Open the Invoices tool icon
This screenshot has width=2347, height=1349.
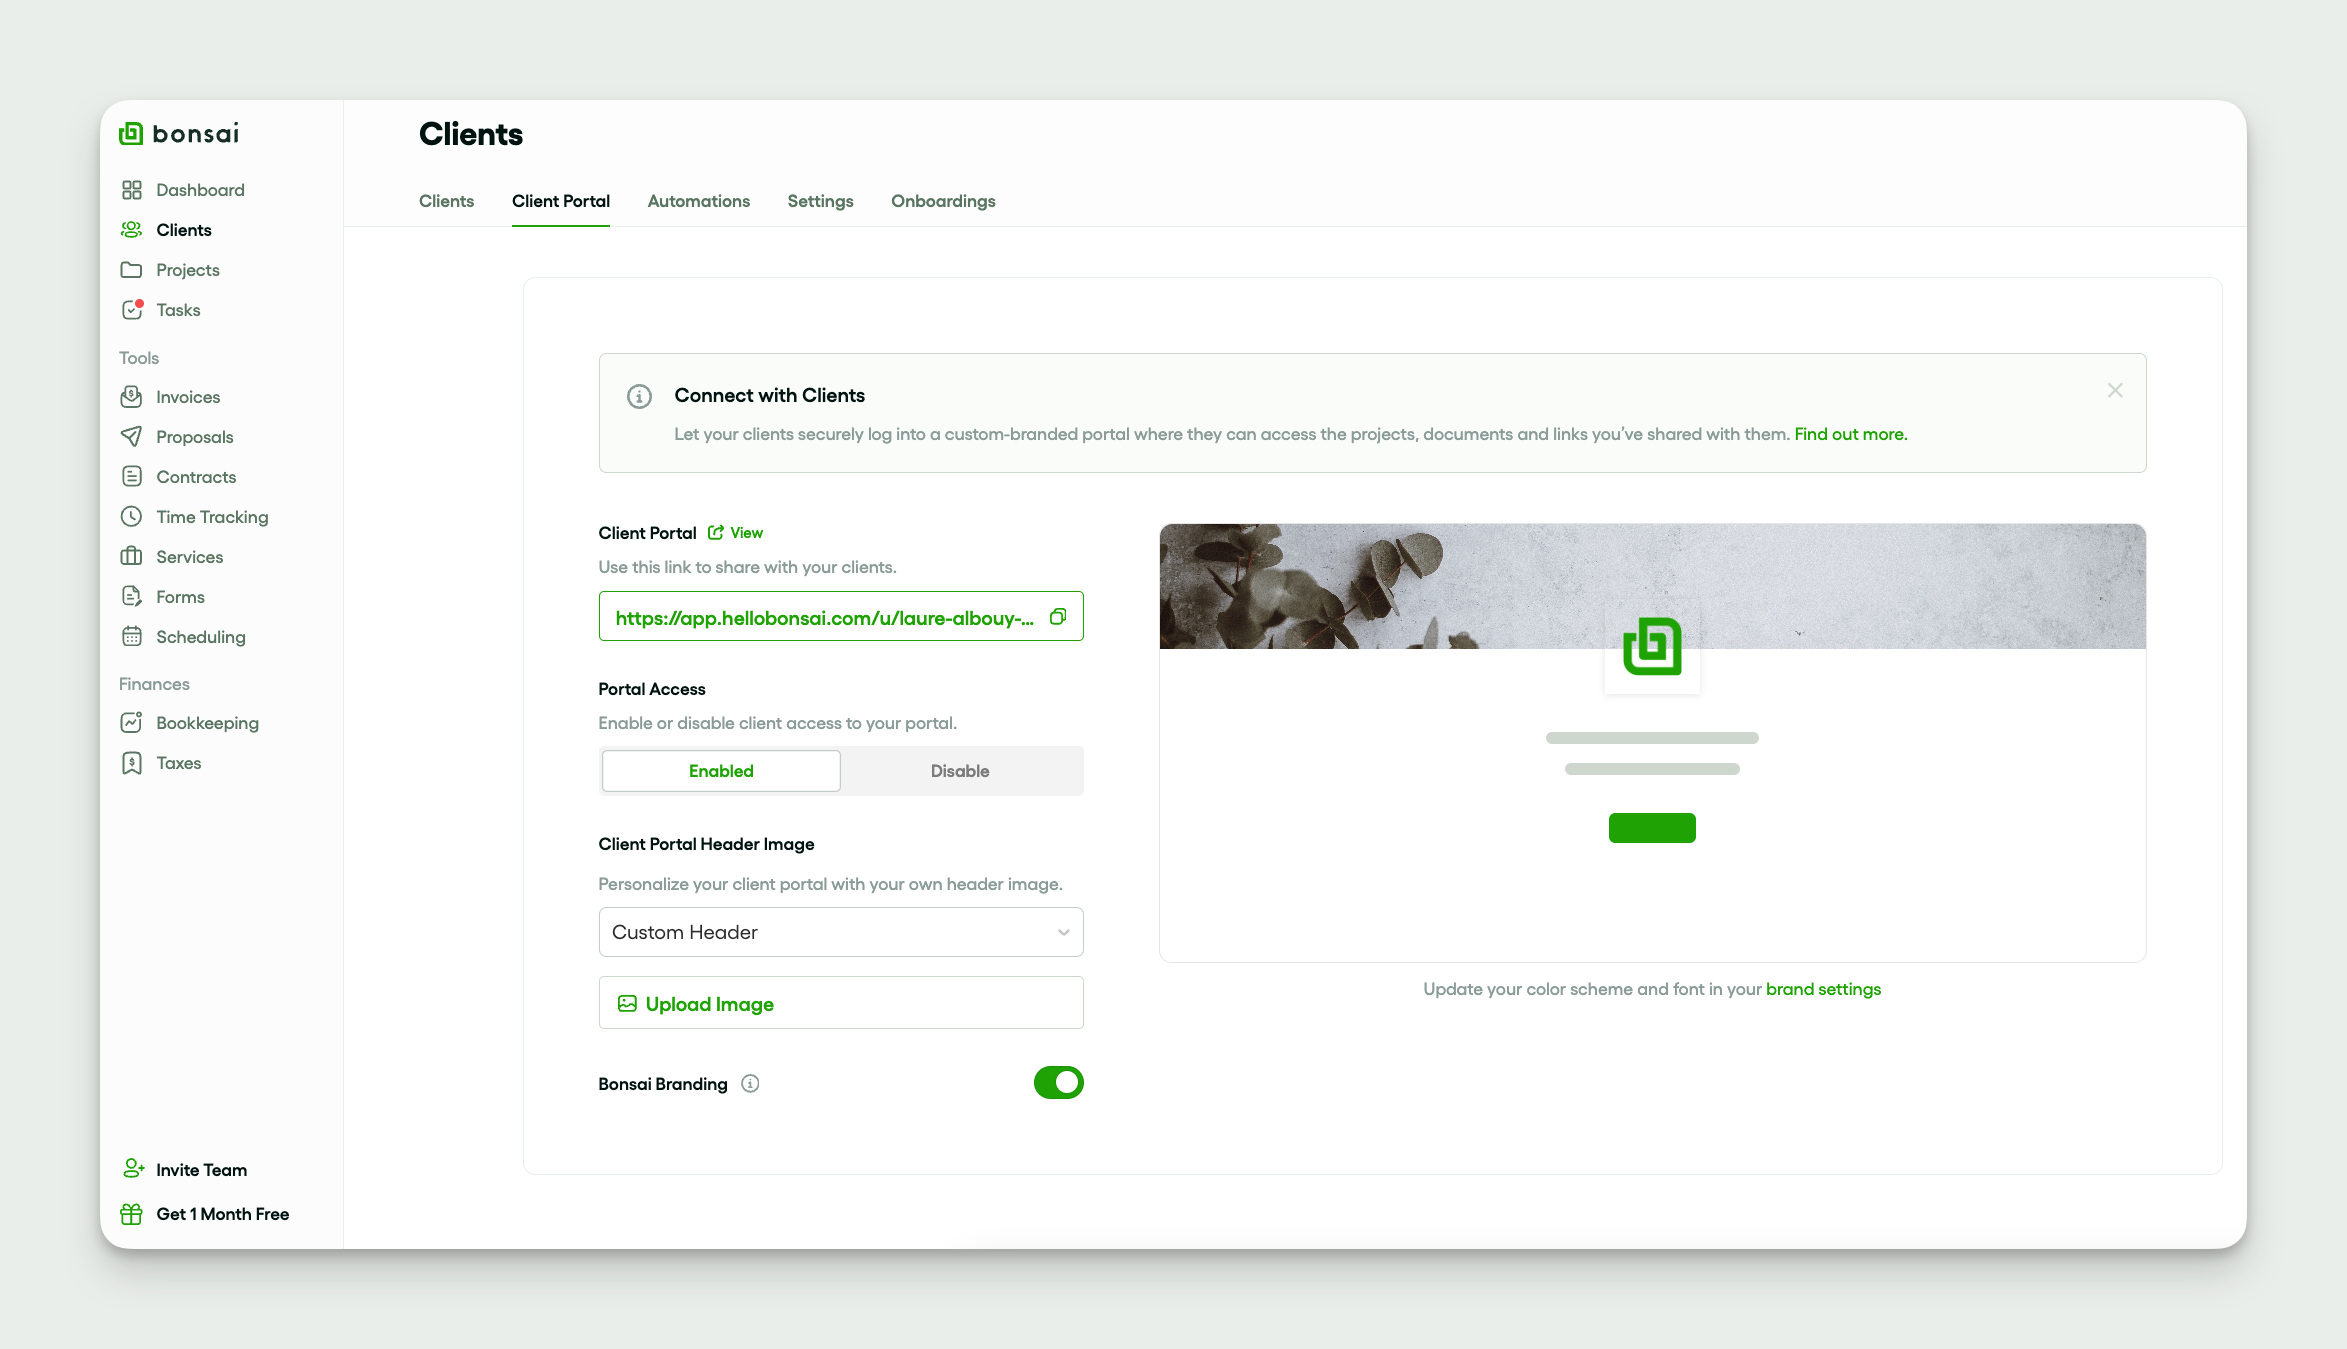tap(131, 397)
